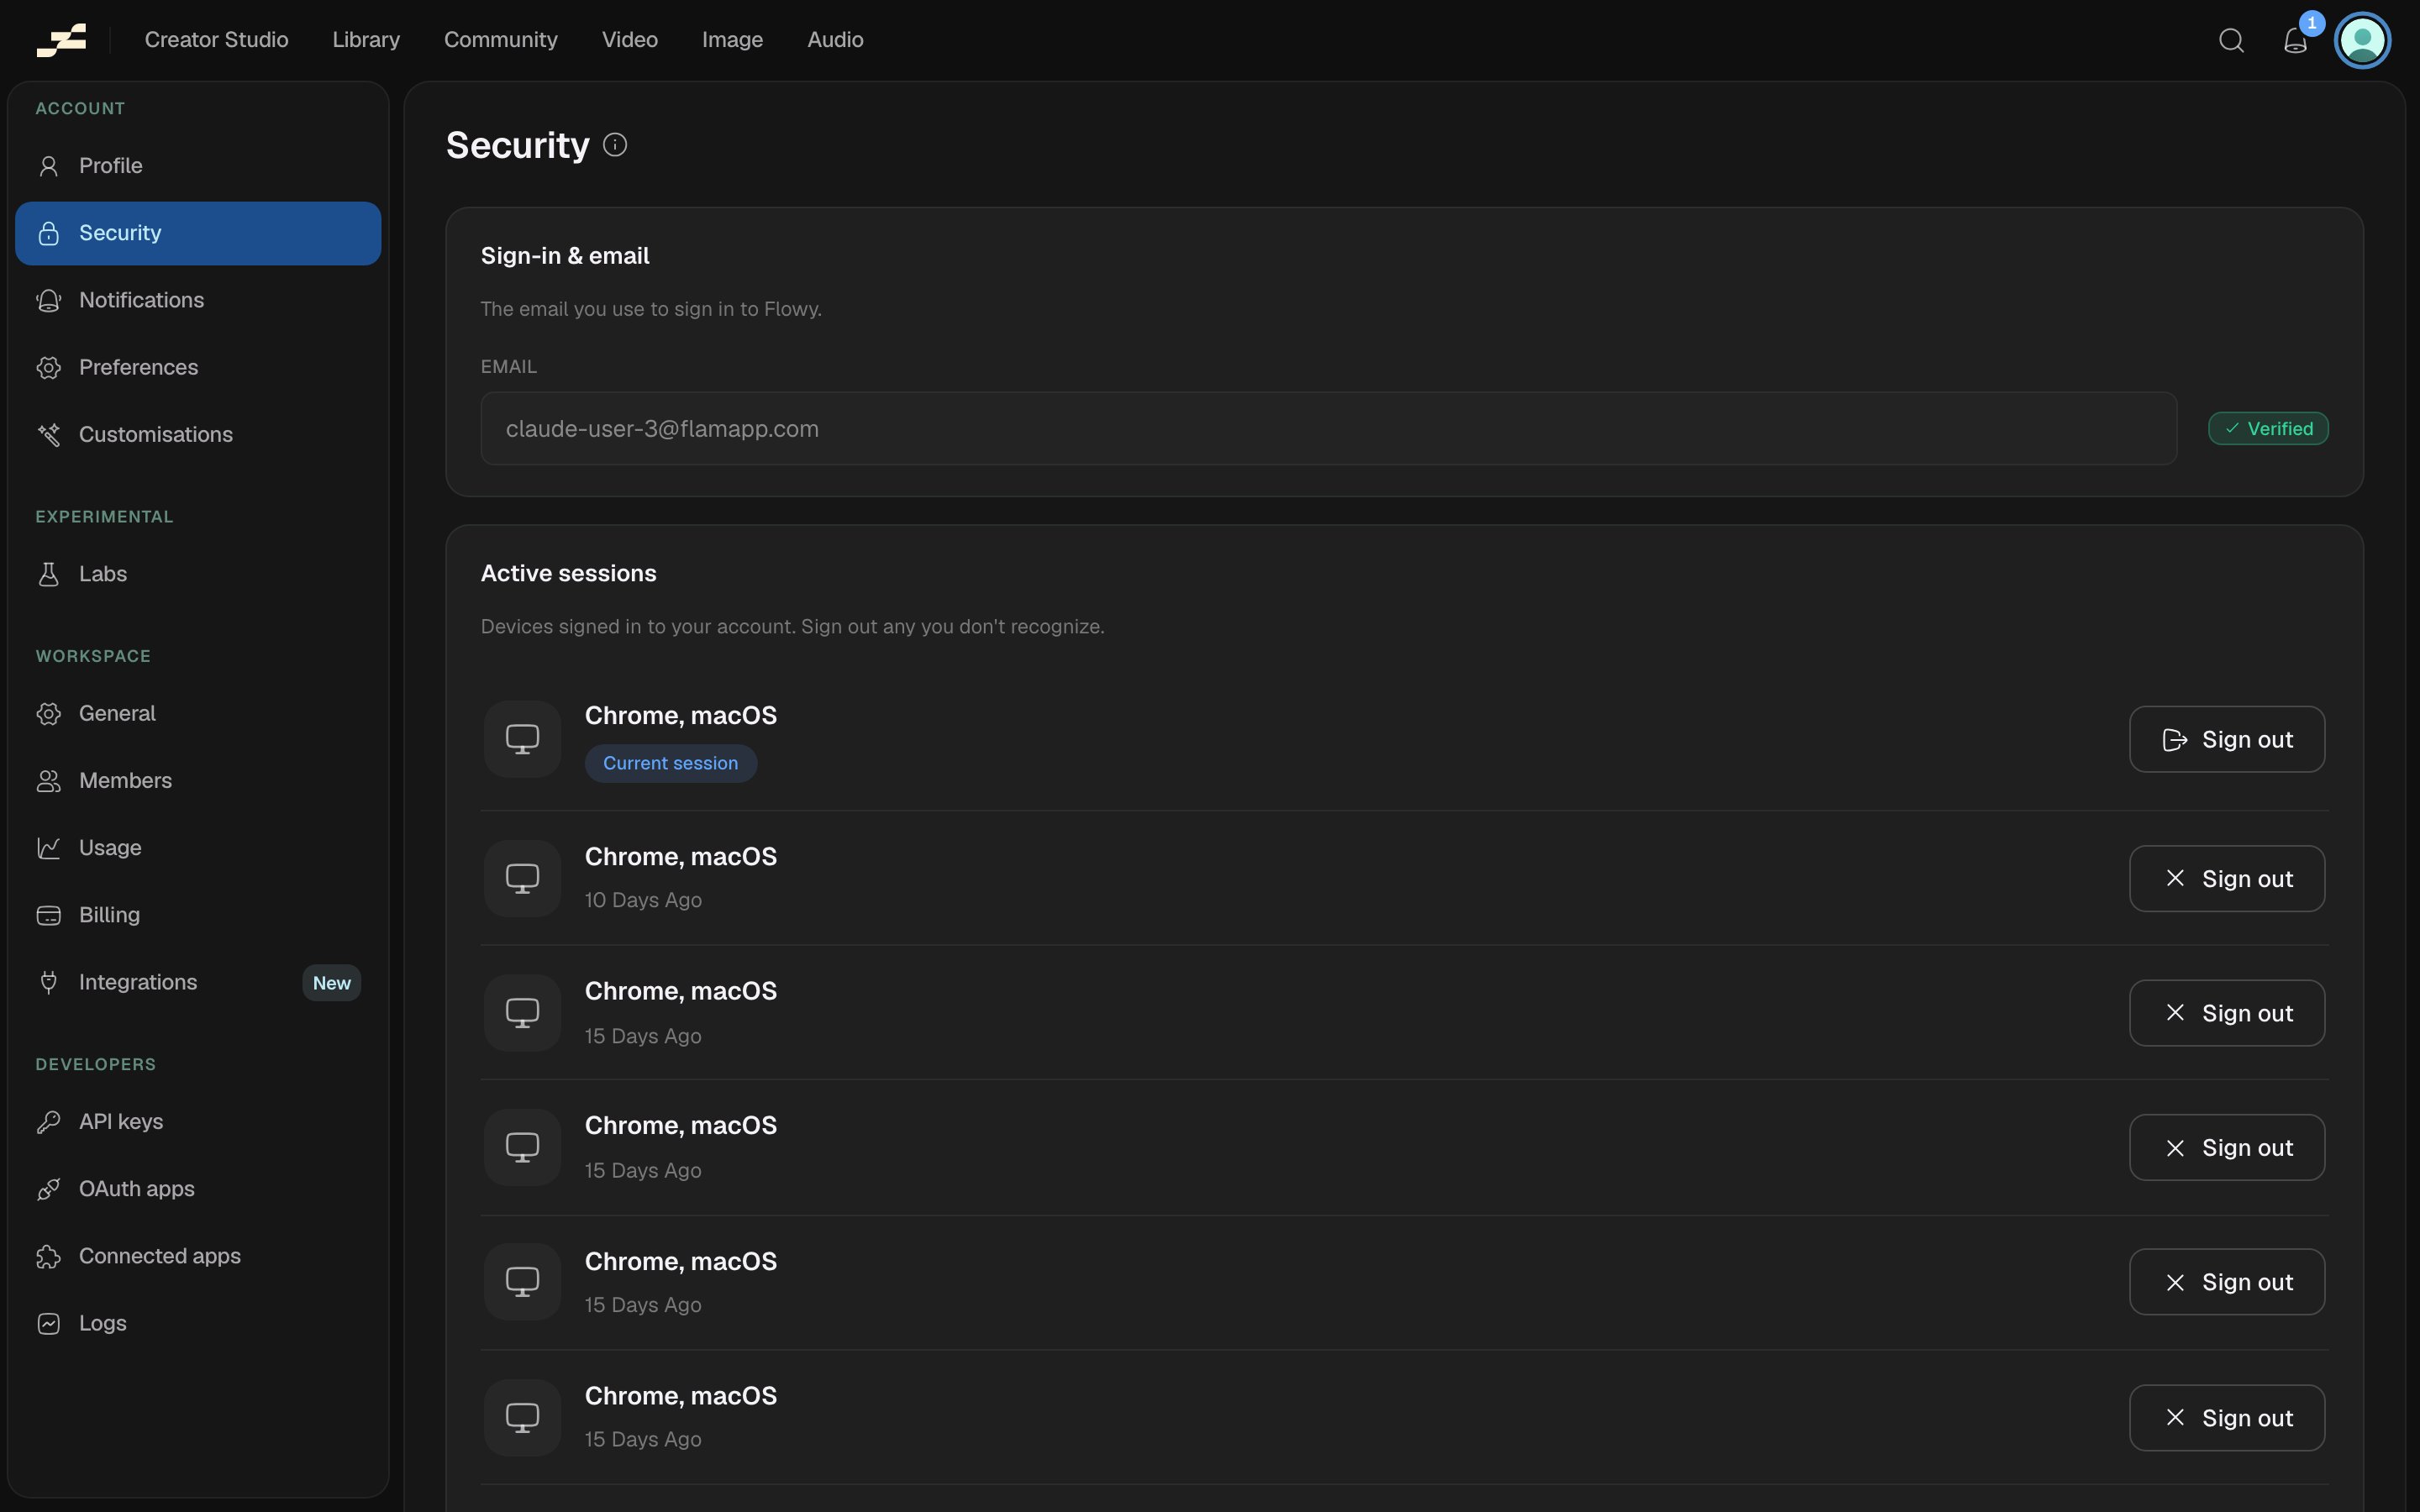Open the user avatar menu
Screen dimensions: 2420x1512
[2362, 40]
